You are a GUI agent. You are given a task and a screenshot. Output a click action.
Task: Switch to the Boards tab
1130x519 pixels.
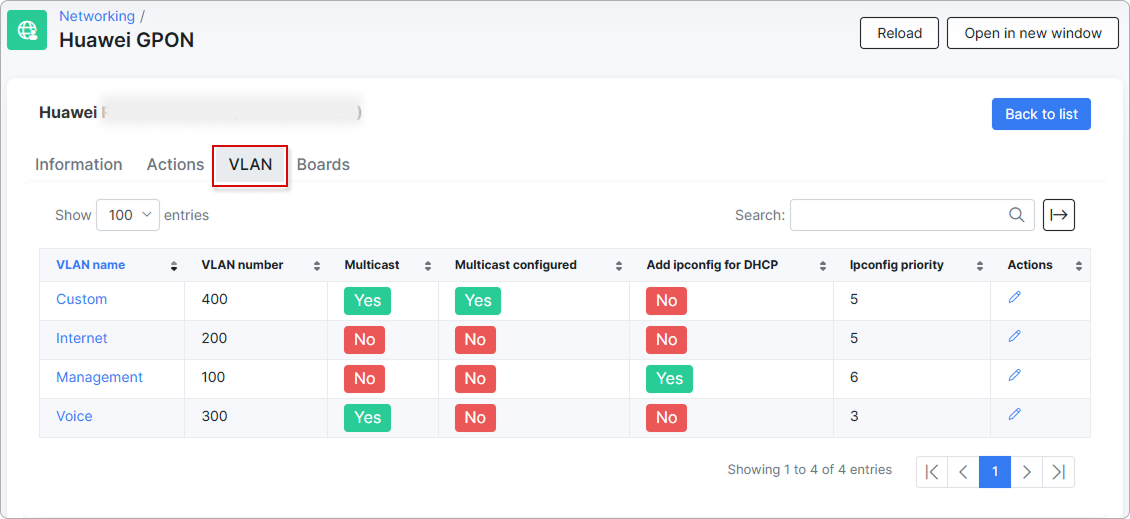(x=323, y=165)
